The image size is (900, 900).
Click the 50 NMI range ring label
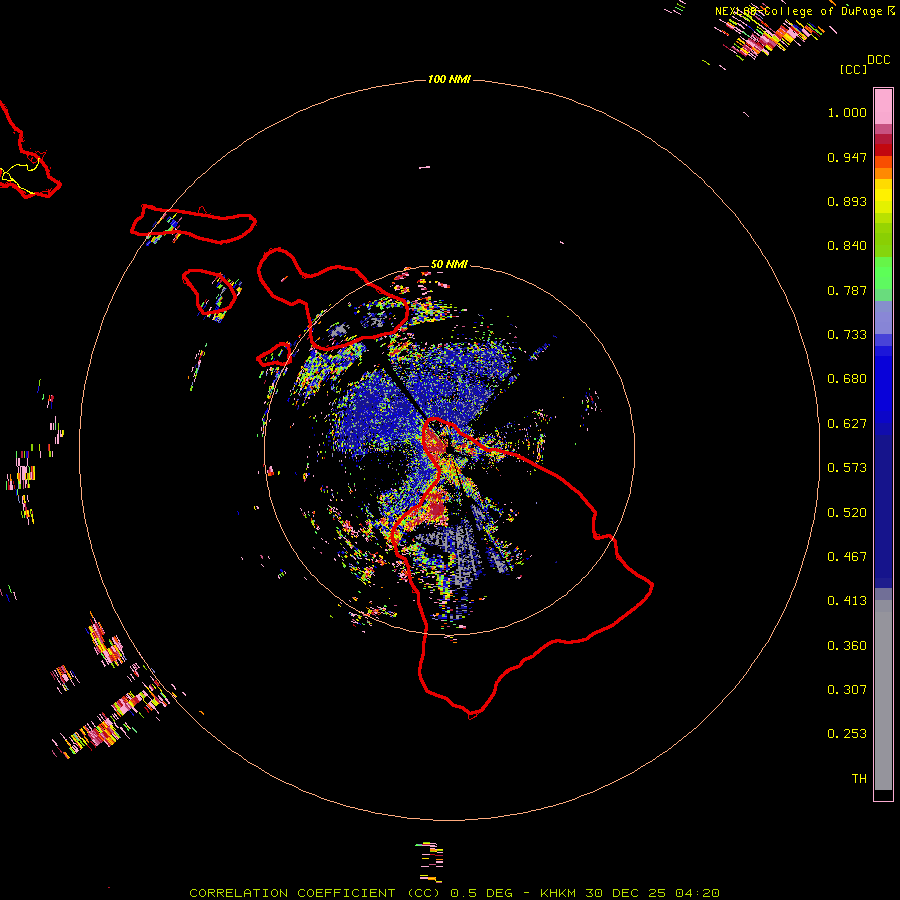click(449, 264)
